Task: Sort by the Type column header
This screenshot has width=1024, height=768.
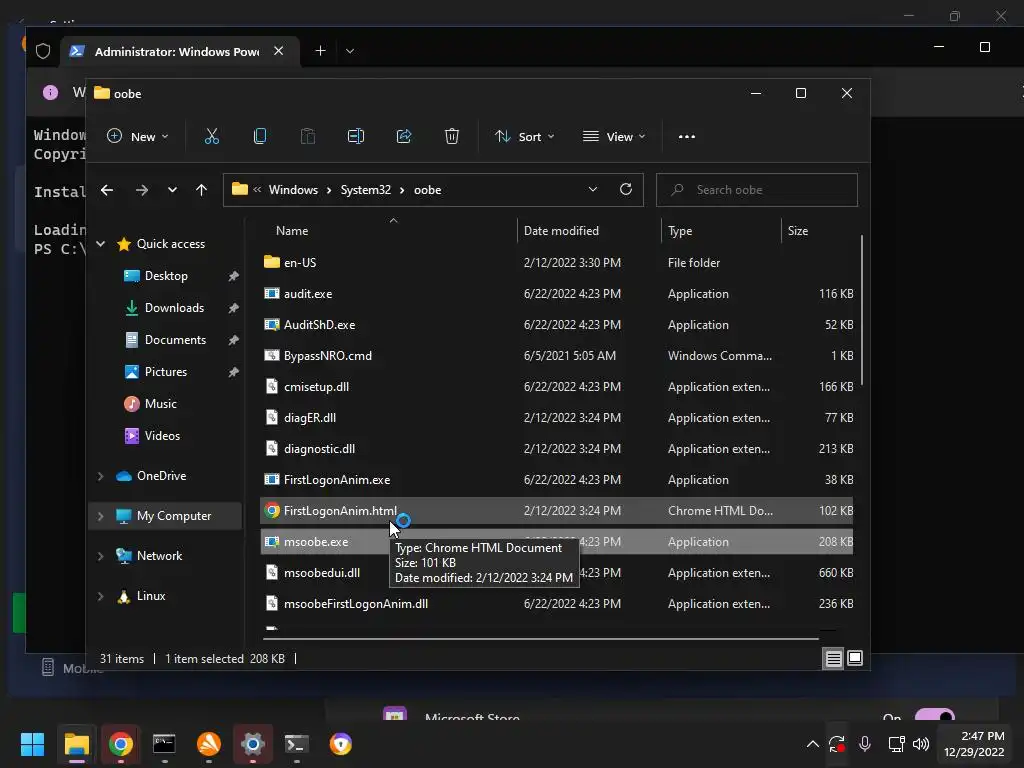Action: click(x=680, y=231)
